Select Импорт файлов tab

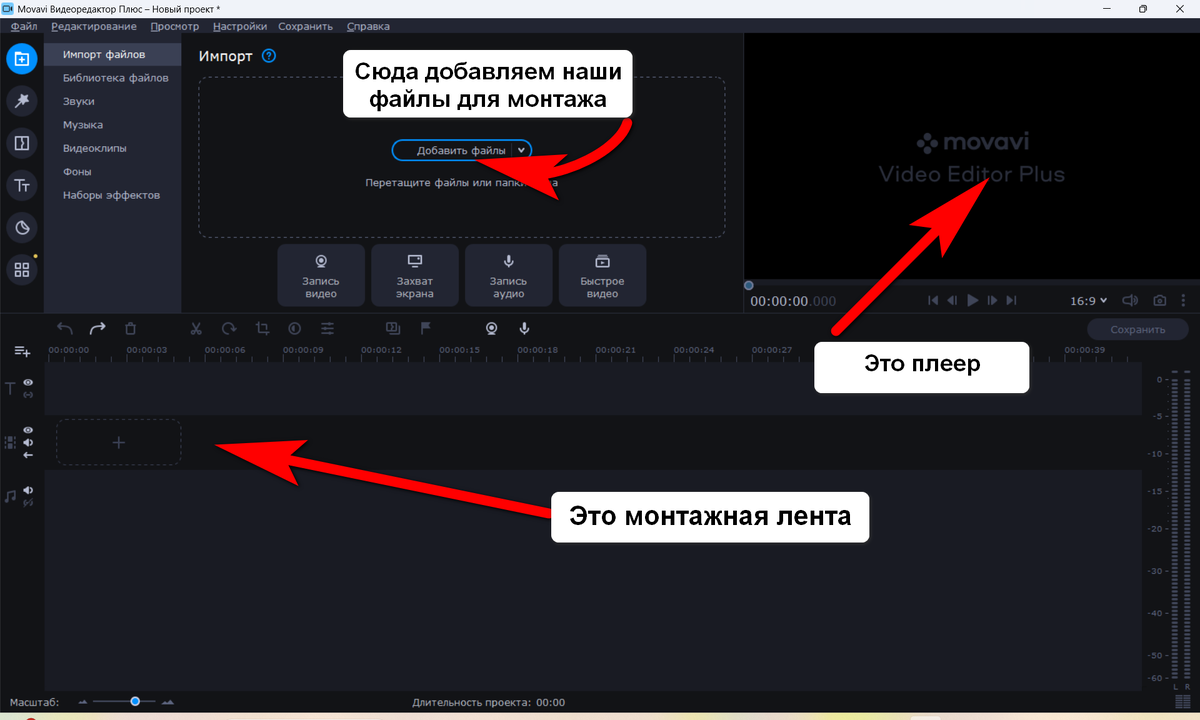pos(113,54)
